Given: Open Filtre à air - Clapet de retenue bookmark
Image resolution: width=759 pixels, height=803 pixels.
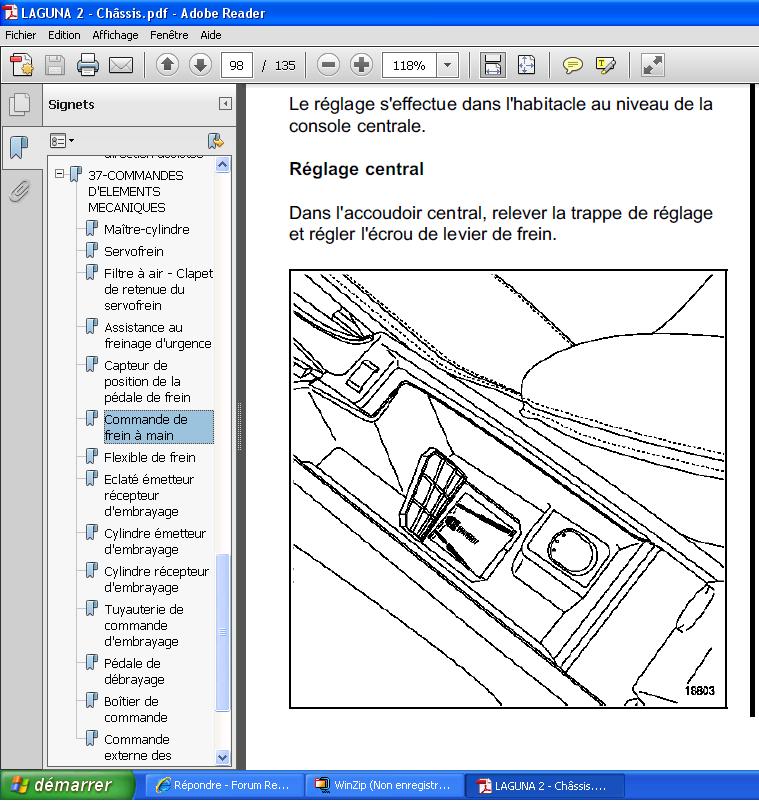Looking at the screenshot, I should 158,289.
